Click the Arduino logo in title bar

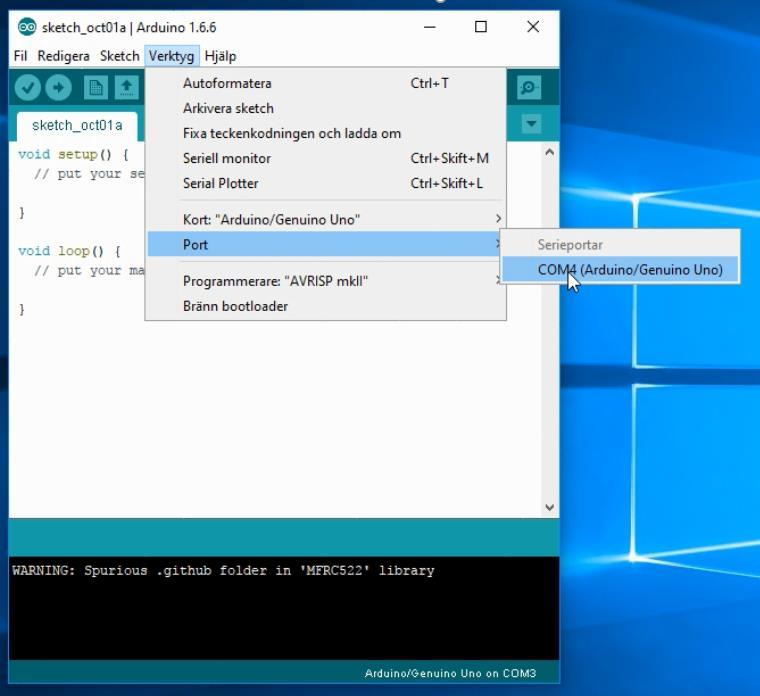click(27, 27)
